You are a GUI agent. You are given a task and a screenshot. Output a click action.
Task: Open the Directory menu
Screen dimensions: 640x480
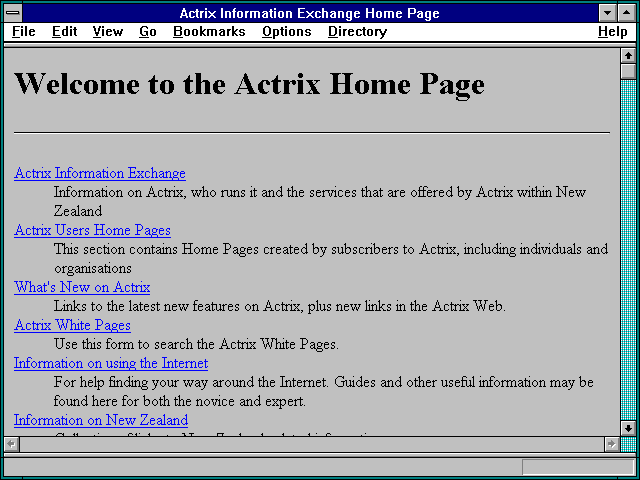(358, 32)
